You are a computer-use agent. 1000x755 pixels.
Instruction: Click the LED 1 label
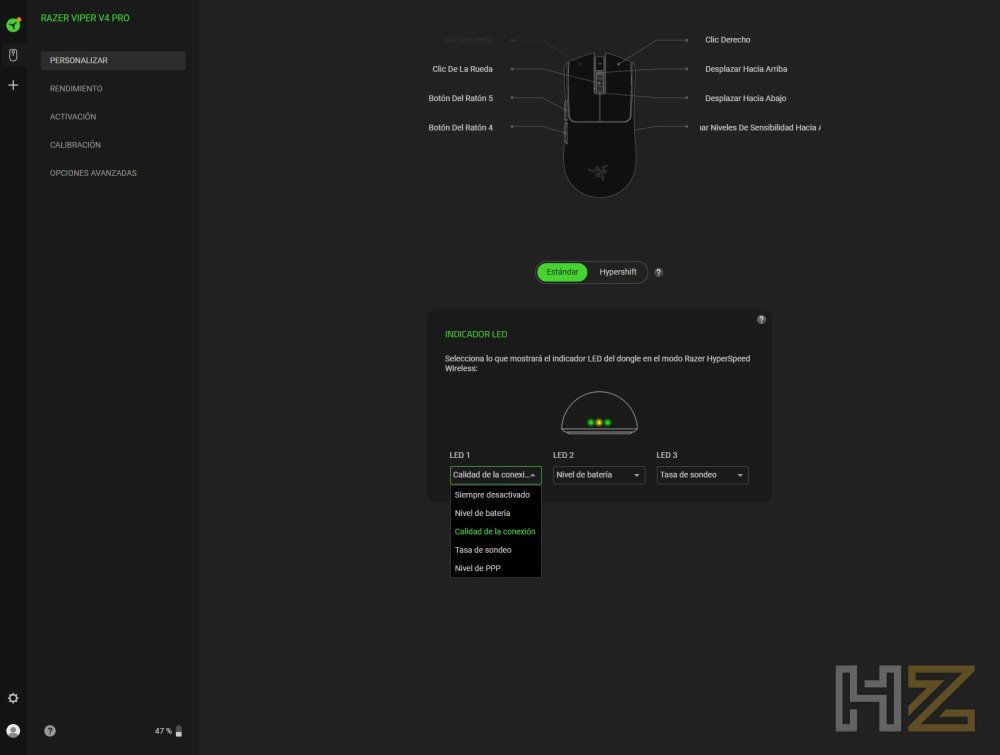[x=459, y=455]
